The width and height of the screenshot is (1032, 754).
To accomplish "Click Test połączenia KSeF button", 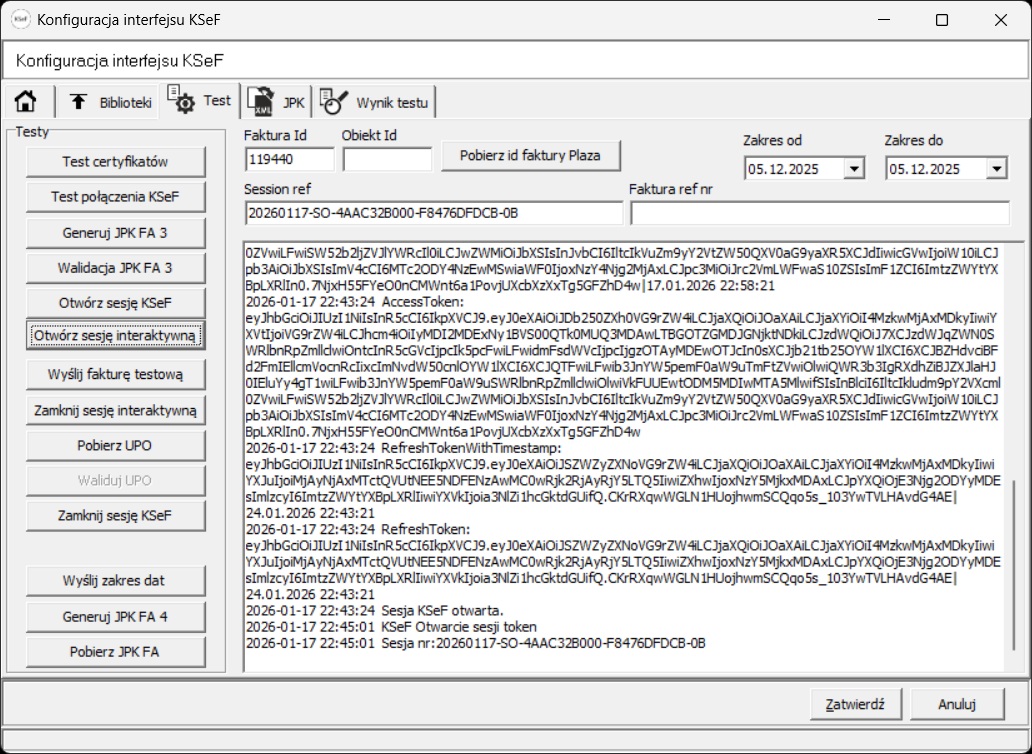I will tap(115, 197).
